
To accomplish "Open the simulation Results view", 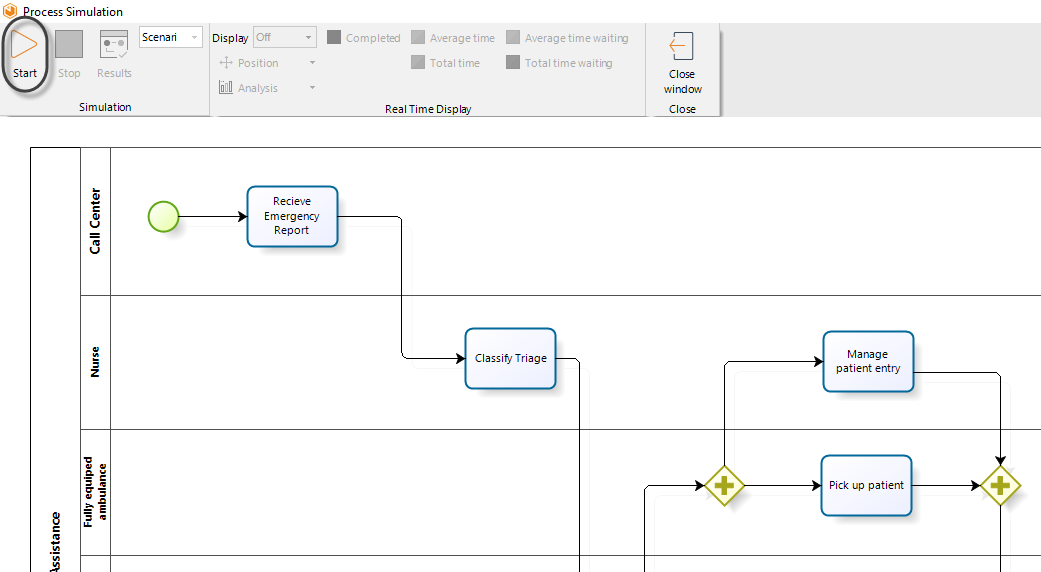I will pyautogui.click(x=114, y=54).
